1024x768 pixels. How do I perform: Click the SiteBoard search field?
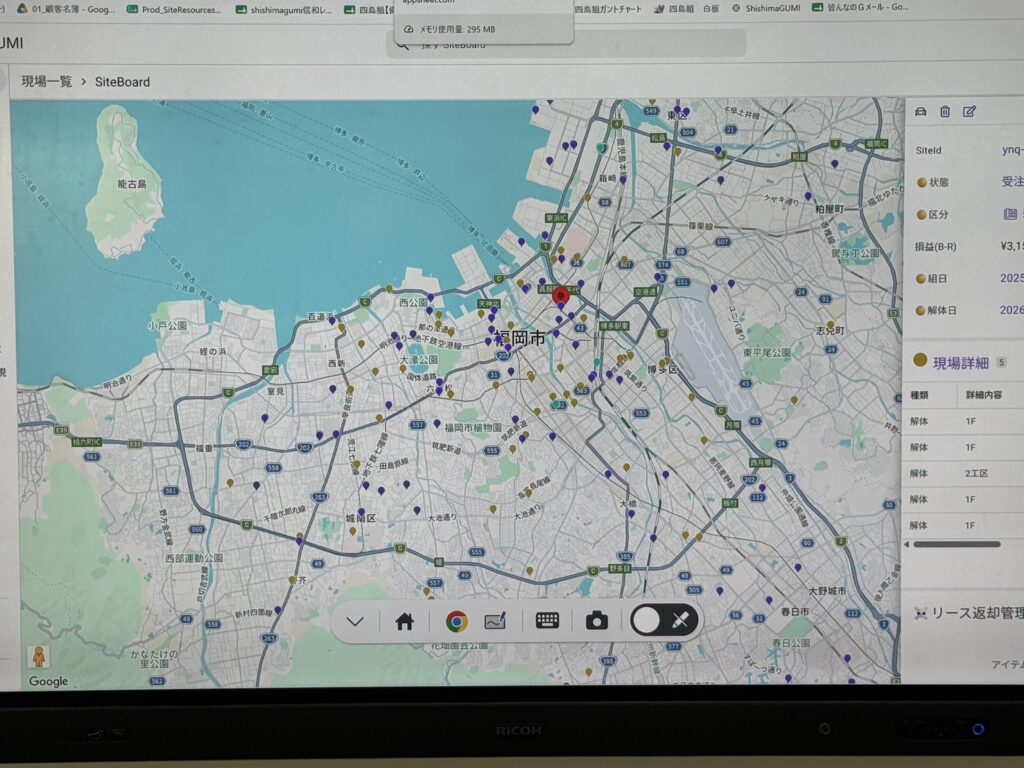tap(566, 44)
